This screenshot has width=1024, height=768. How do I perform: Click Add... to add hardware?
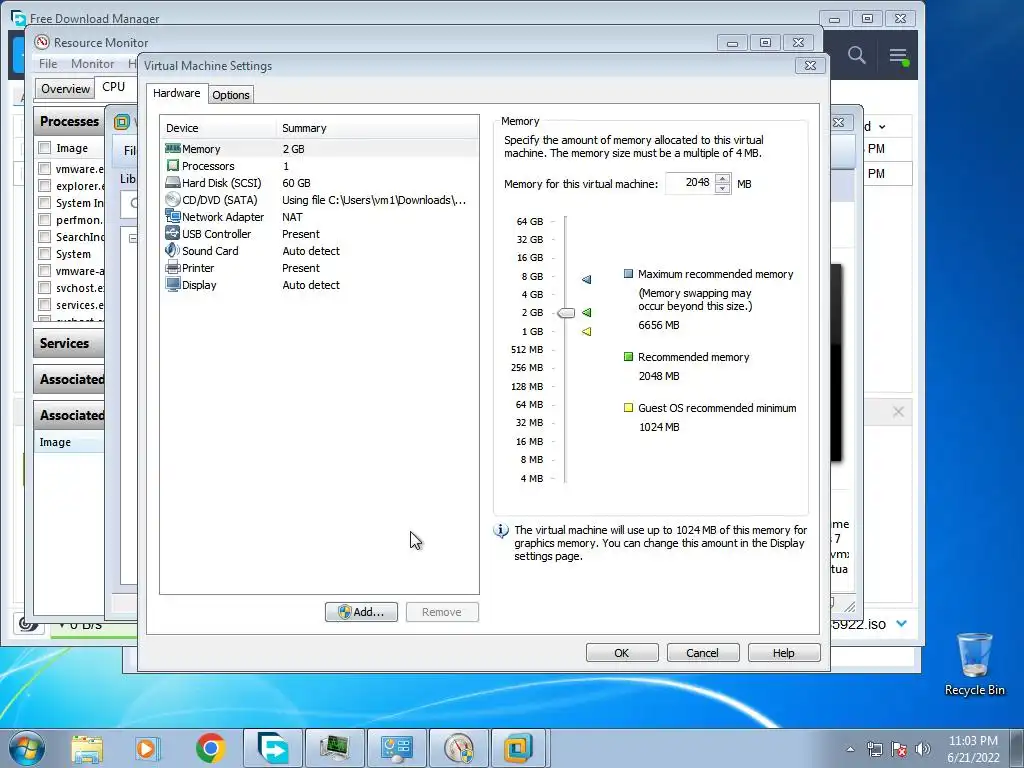click(x=361, y=612)
